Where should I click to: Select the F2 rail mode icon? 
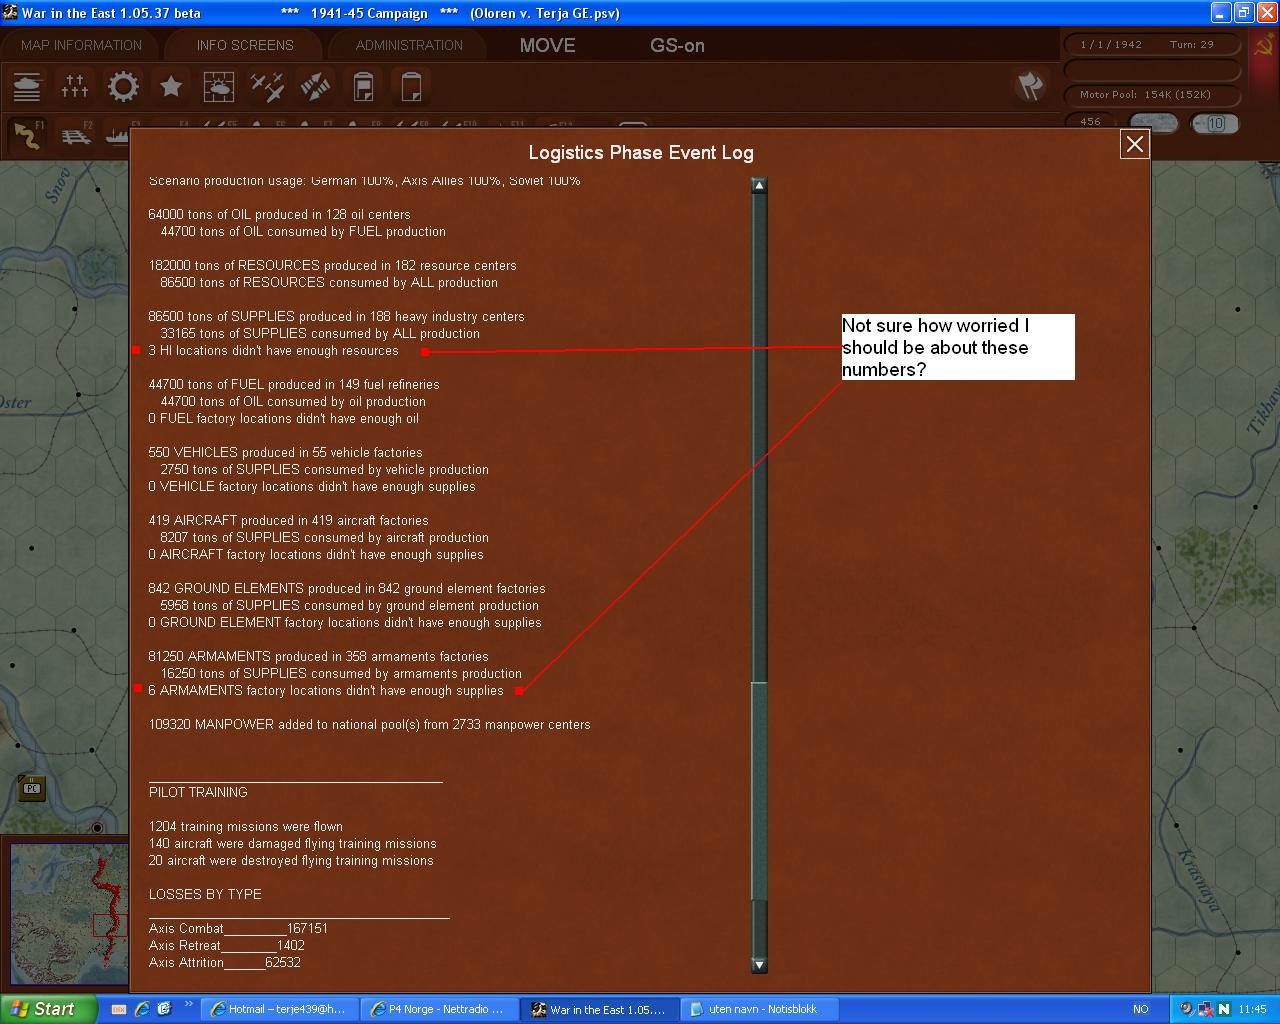76,136
